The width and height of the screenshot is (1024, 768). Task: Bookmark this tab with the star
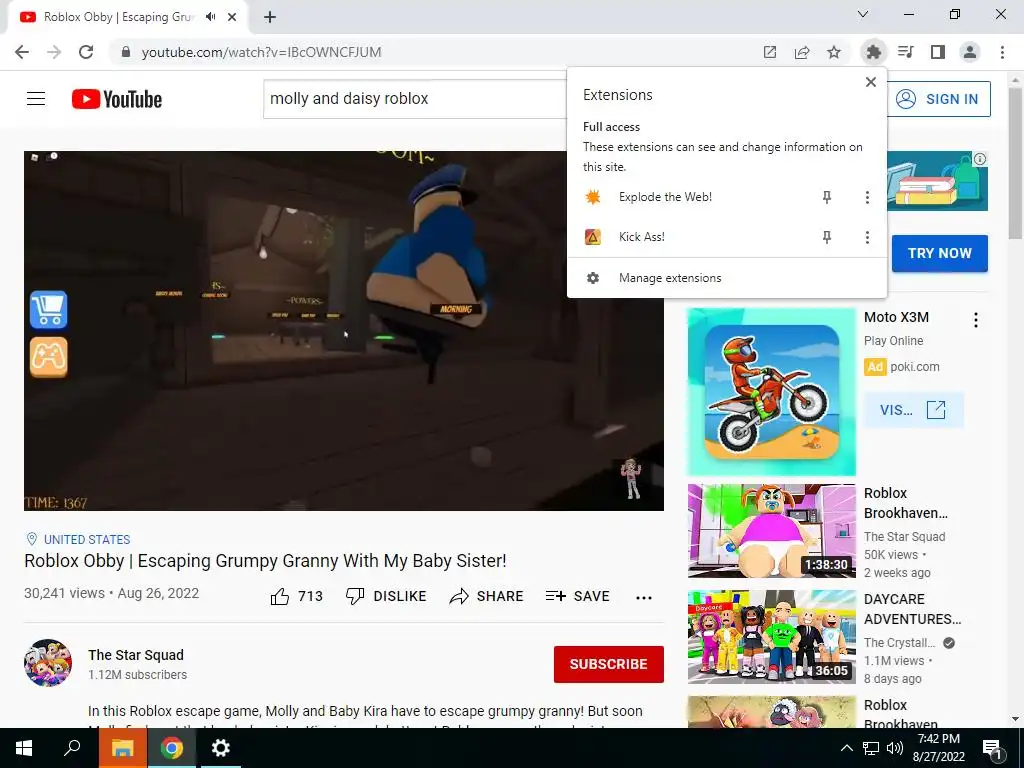point(834,52)
